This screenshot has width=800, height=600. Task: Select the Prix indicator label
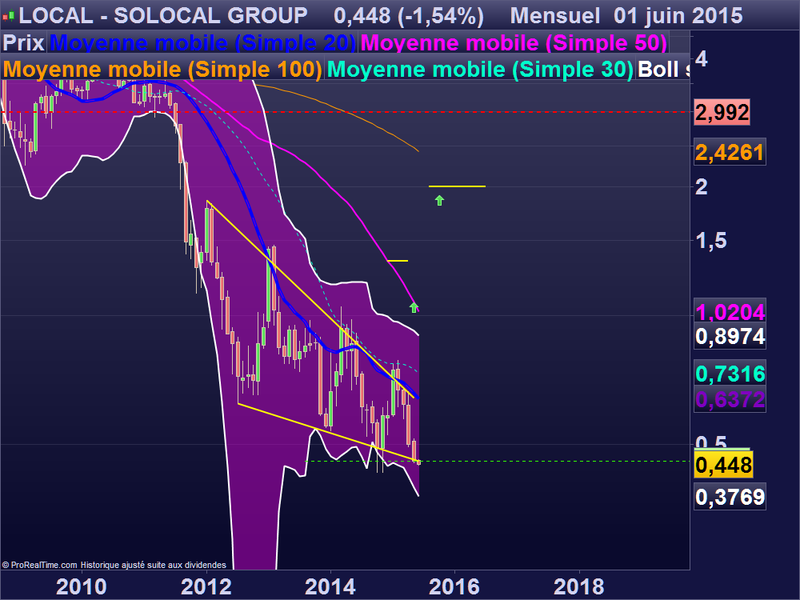[23, 43]
